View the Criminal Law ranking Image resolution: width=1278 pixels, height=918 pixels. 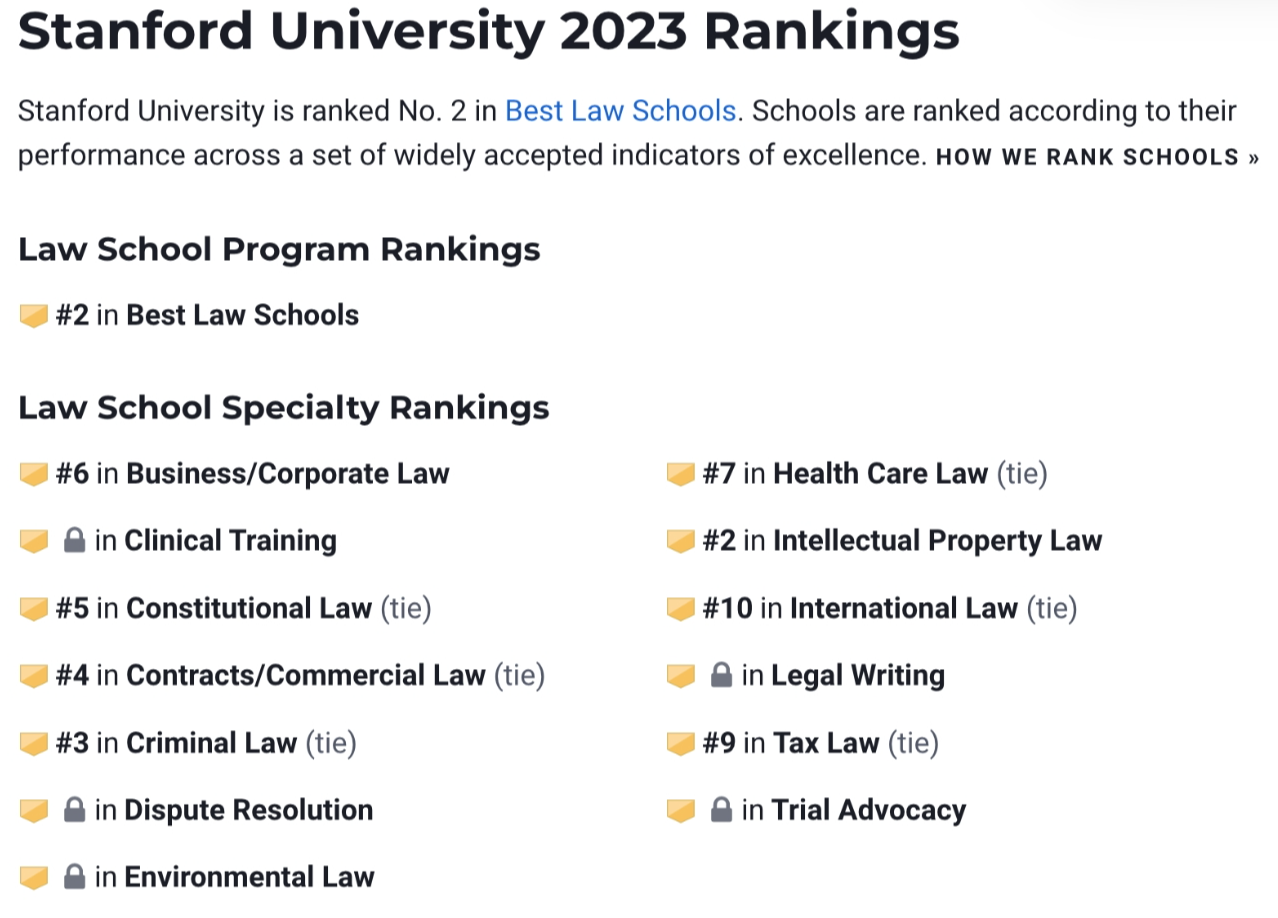pos(211,743)
